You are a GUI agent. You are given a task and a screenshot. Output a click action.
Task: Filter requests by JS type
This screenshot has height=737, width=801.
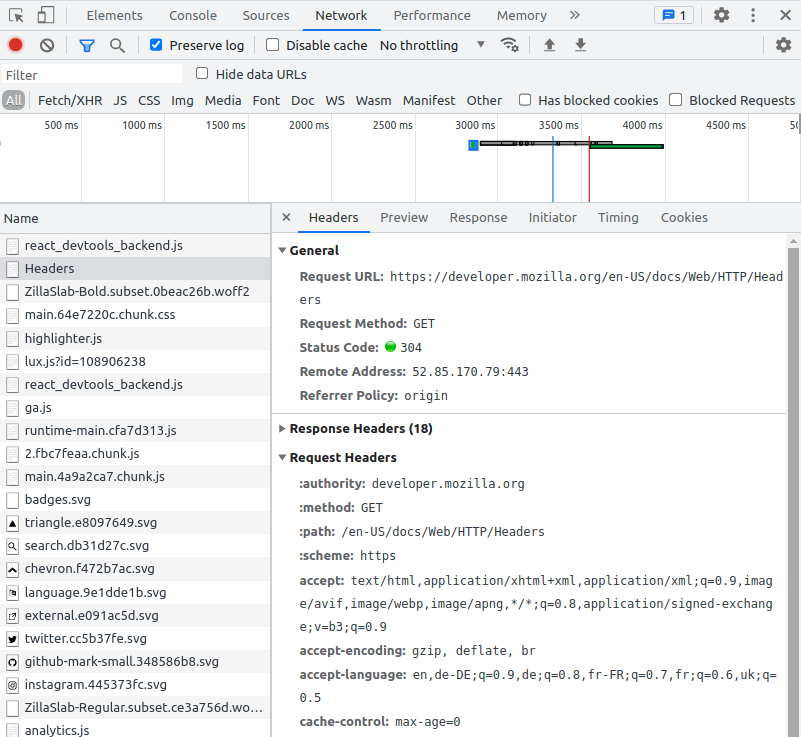120,101
